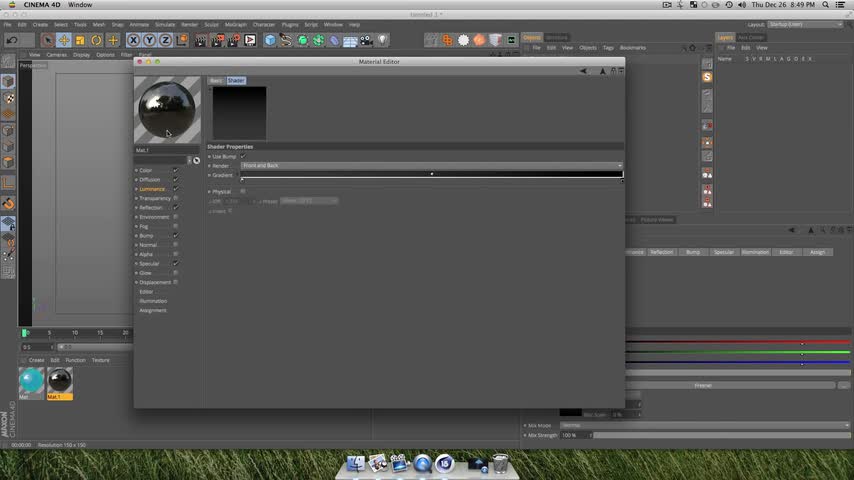Click the white gear-shaped toolbar icon
Image resolution: width=854 pixels, height=480 pixels.
463,40
